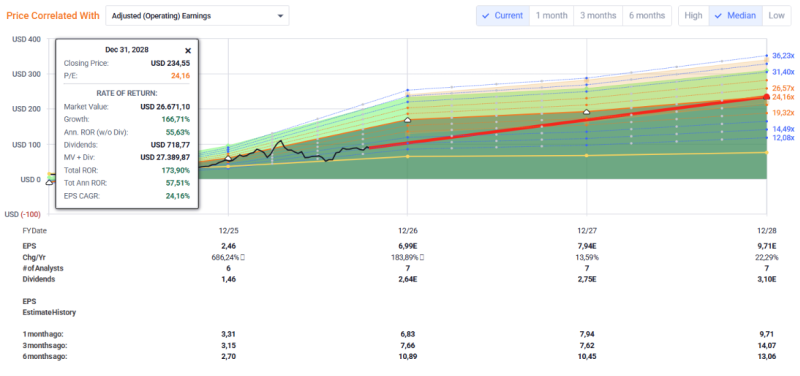Switch to 6 months estimates

[647, 15]
